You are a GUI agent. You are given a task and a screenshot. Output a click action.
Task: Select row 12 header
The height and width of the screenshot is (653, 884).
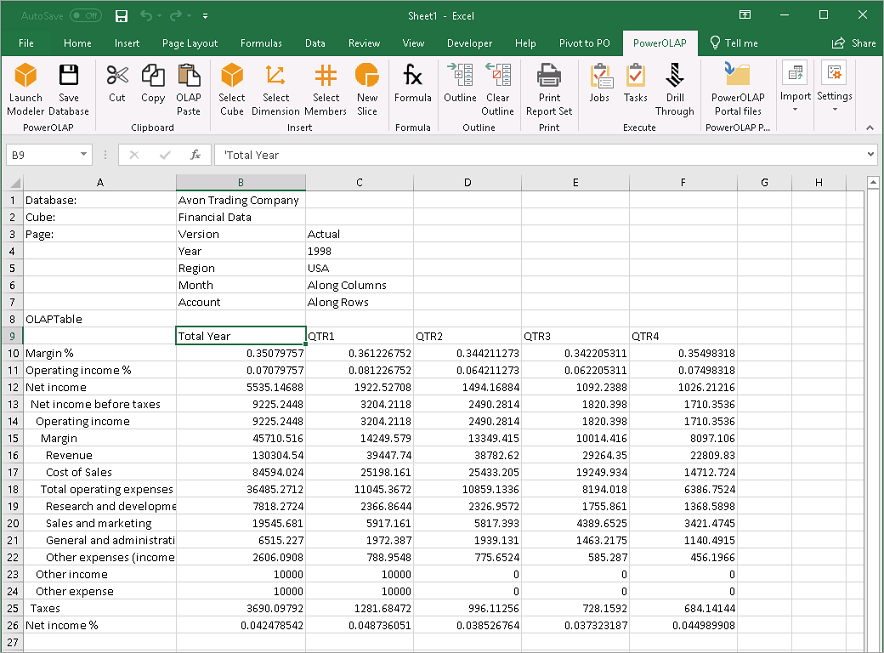pos(12,387)
